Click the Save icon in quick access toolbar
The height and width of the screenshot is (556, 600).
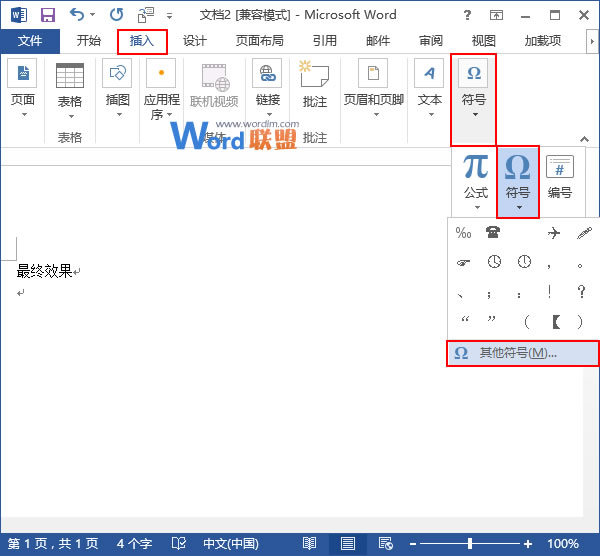point(48,15)
